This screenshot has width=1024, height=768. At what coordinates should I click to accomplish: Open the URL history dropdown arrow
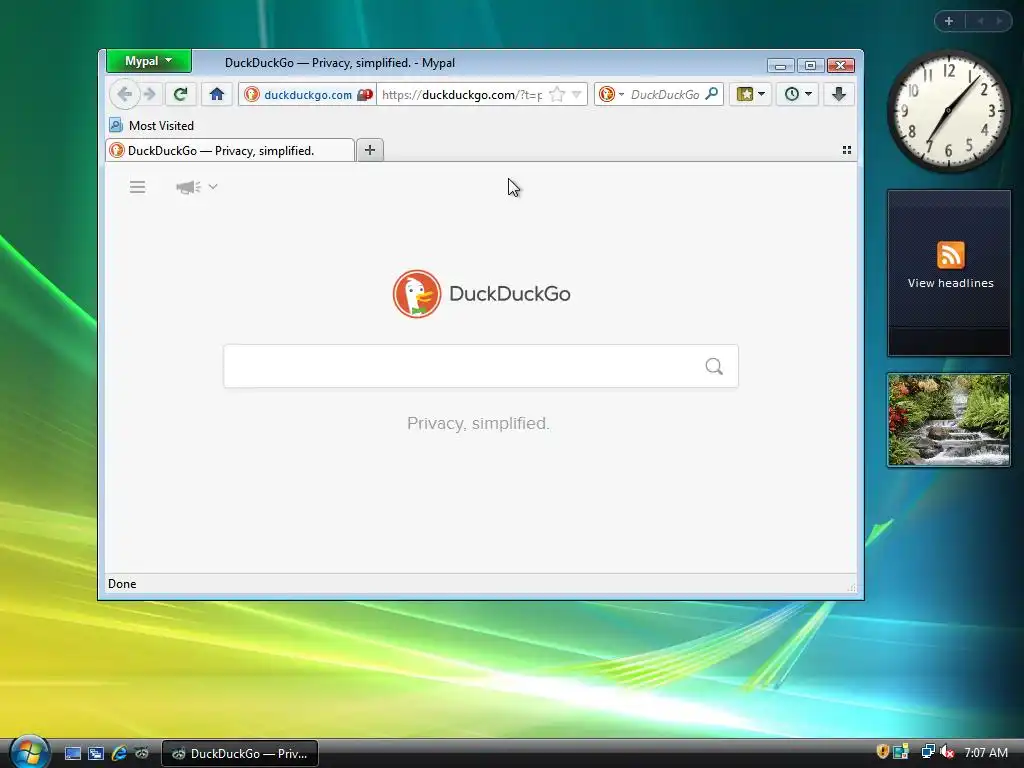pyautogui.click(x=577, y=95)
